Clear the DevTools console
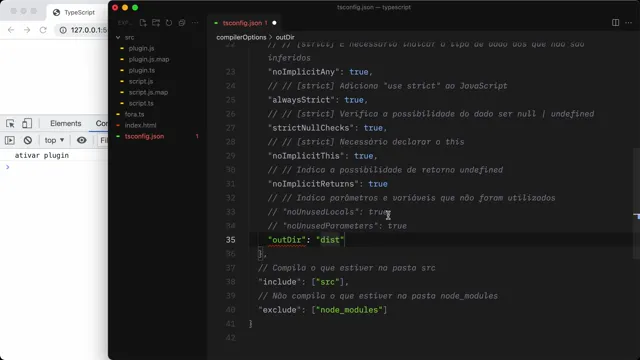This screenshot has height=360, width=640. click(28, 140)
